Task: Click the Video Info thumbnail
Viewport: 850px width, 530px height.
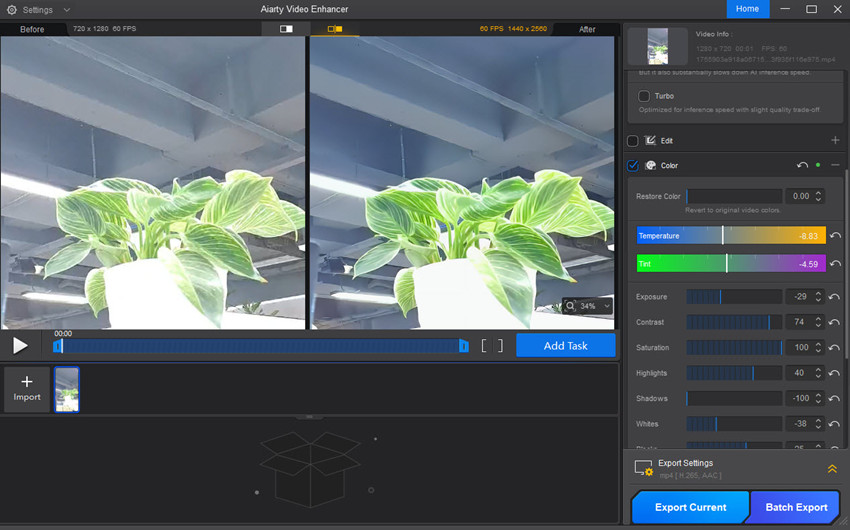Action: [658, 46]
